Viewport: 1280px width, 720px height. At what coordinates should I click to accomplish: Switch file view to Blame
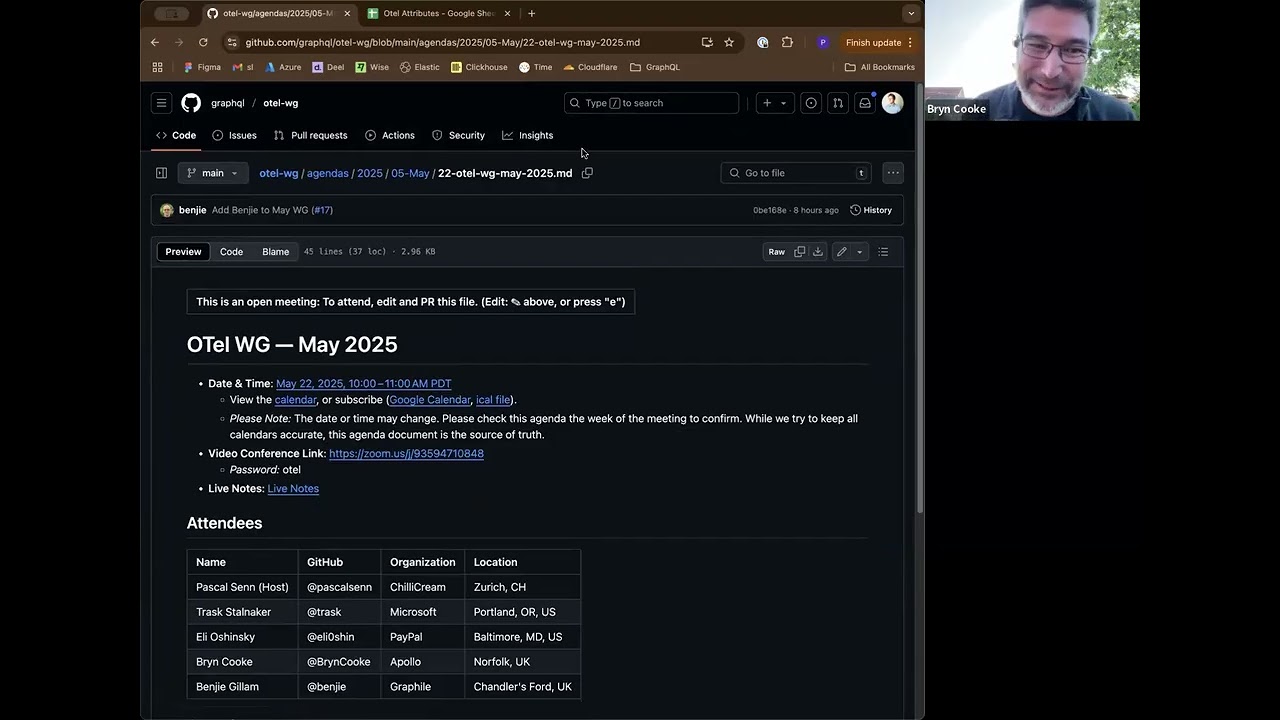[275, 252]
